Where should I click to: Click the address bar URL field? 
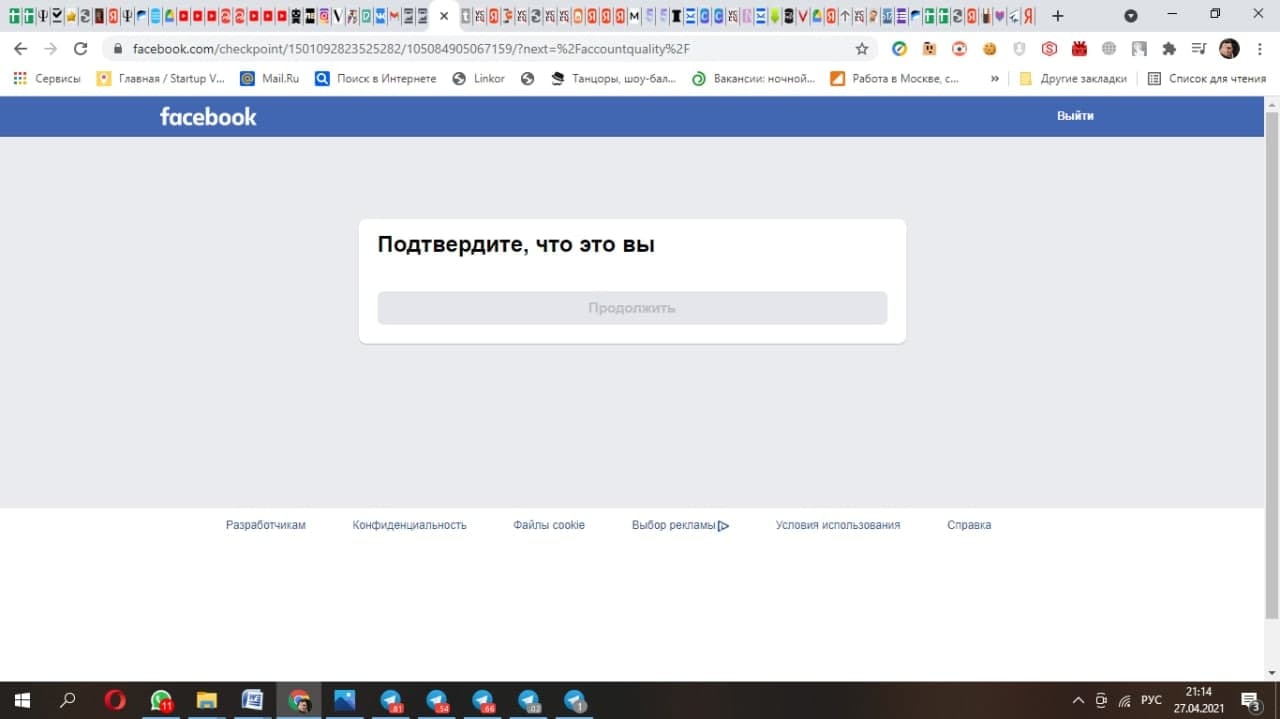pos(490,49)
